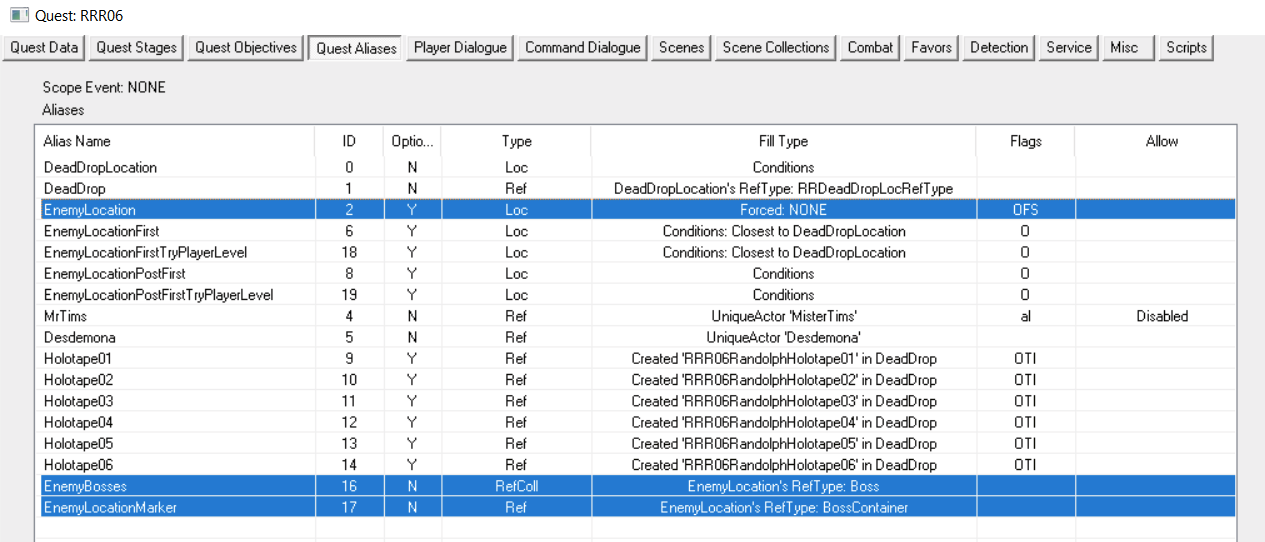Click the Flags column header
Image resolution: width=1265 pixels, height=542 pixels.
click(1025, 141)
